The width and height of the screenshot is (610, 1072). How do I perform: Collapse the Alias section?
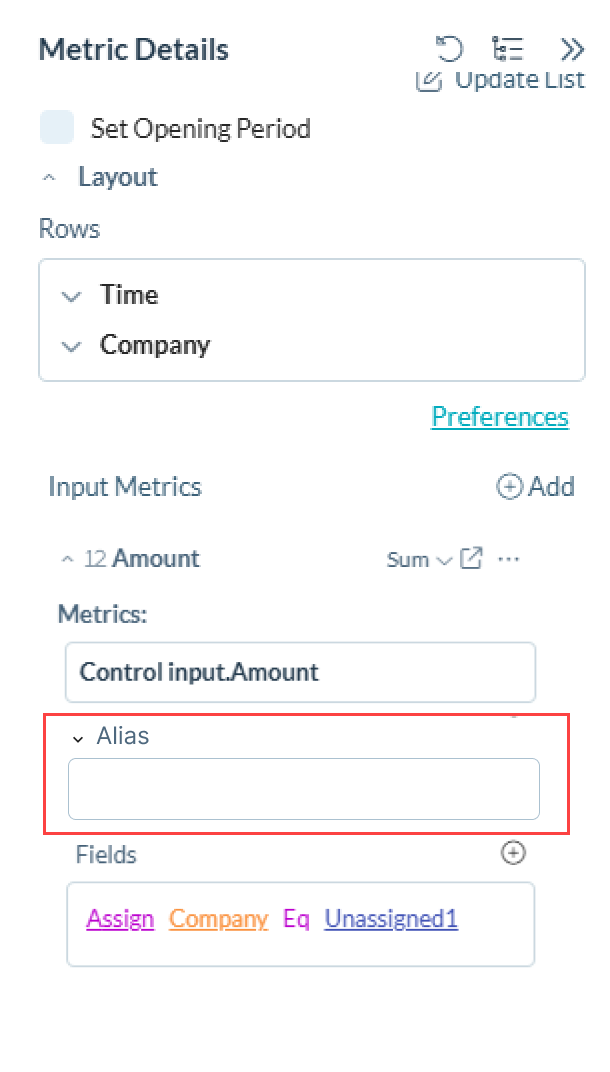tap(77, 738)
